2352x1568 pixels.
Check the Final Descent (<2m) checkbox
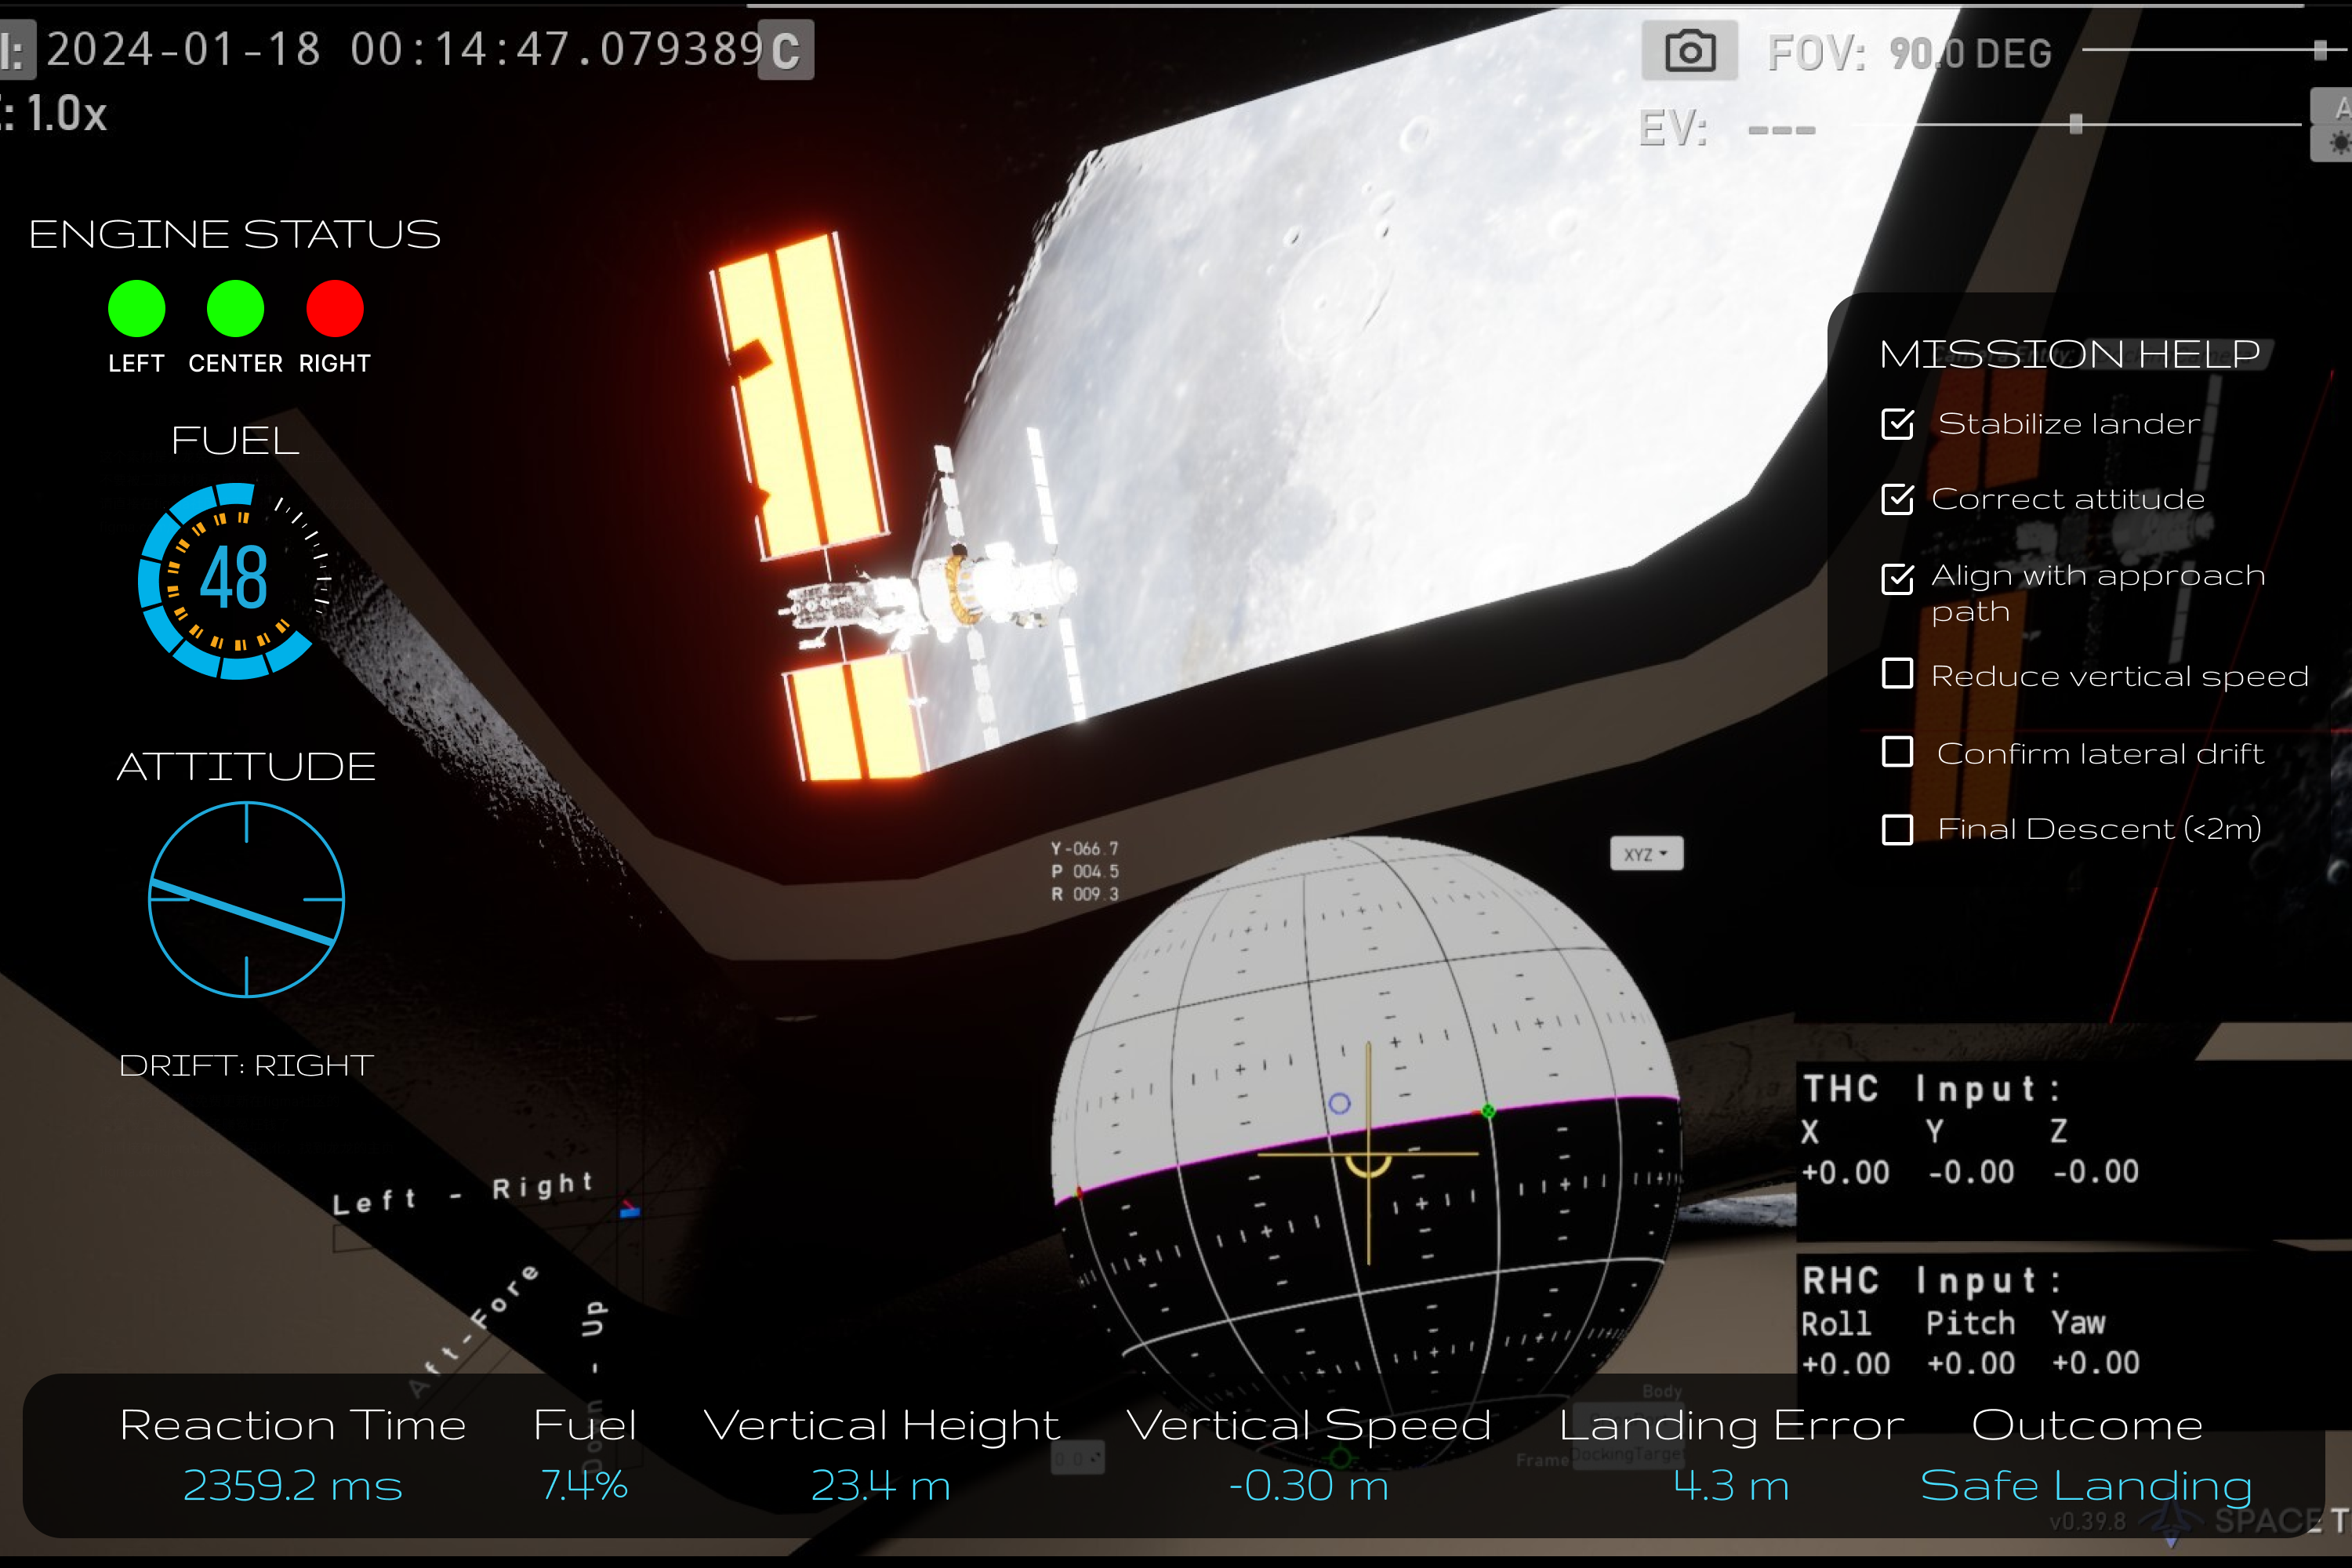(1897, 829)
